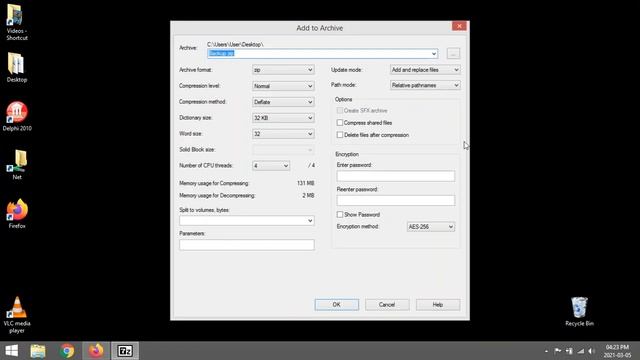The width and height of the screenshot is (640, 360).
Task: Switch to Firefox in the taskbar
Action: pos(96,351)
